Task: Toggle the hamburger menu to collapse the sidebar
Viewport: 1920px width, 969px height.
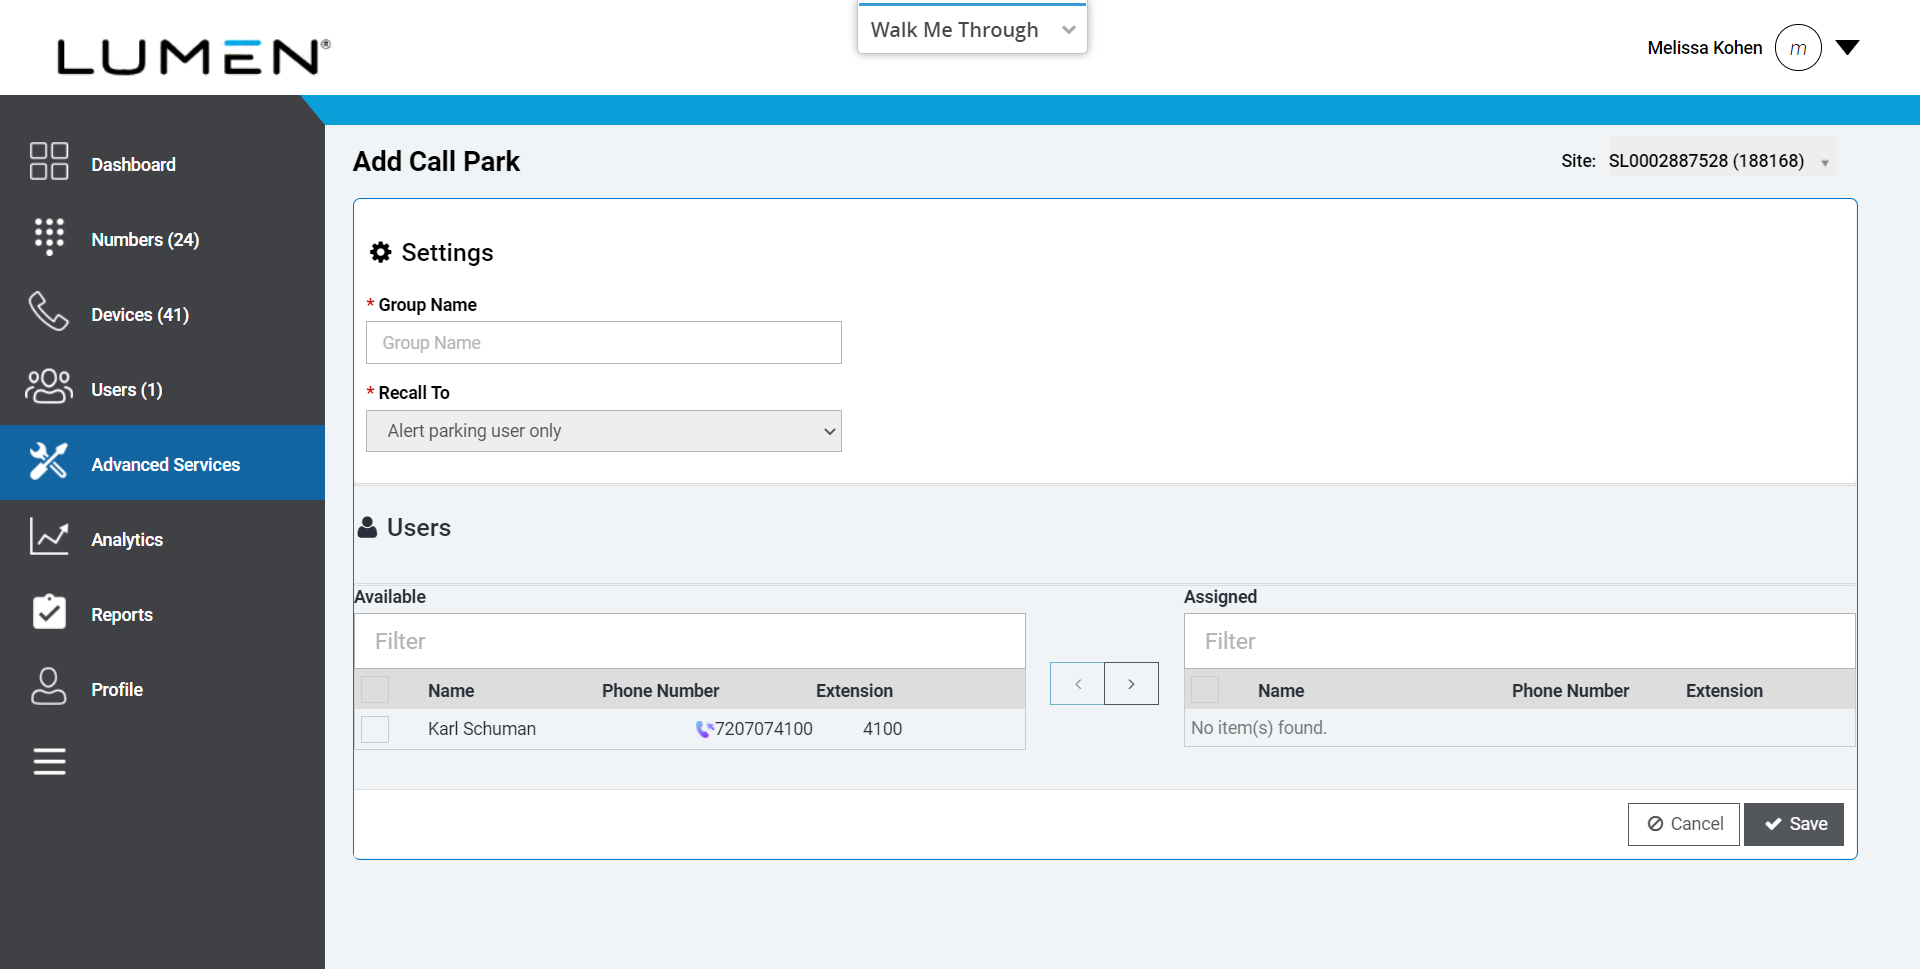Action: pyautogui.click(x=49, y=762)
